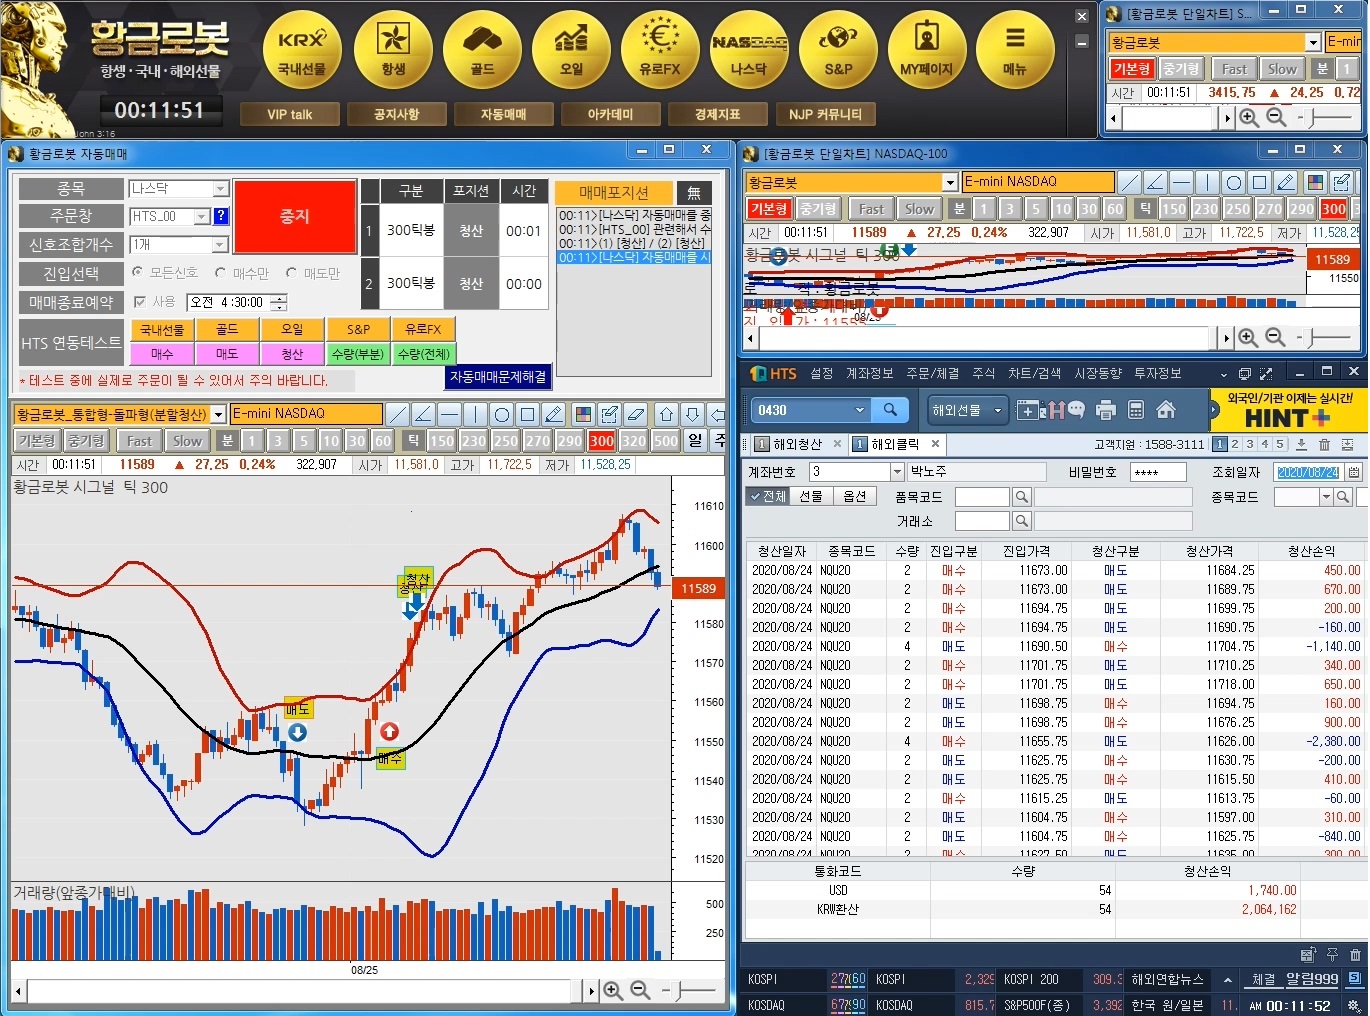Go to home icon in HTS toolbar

1166,410
